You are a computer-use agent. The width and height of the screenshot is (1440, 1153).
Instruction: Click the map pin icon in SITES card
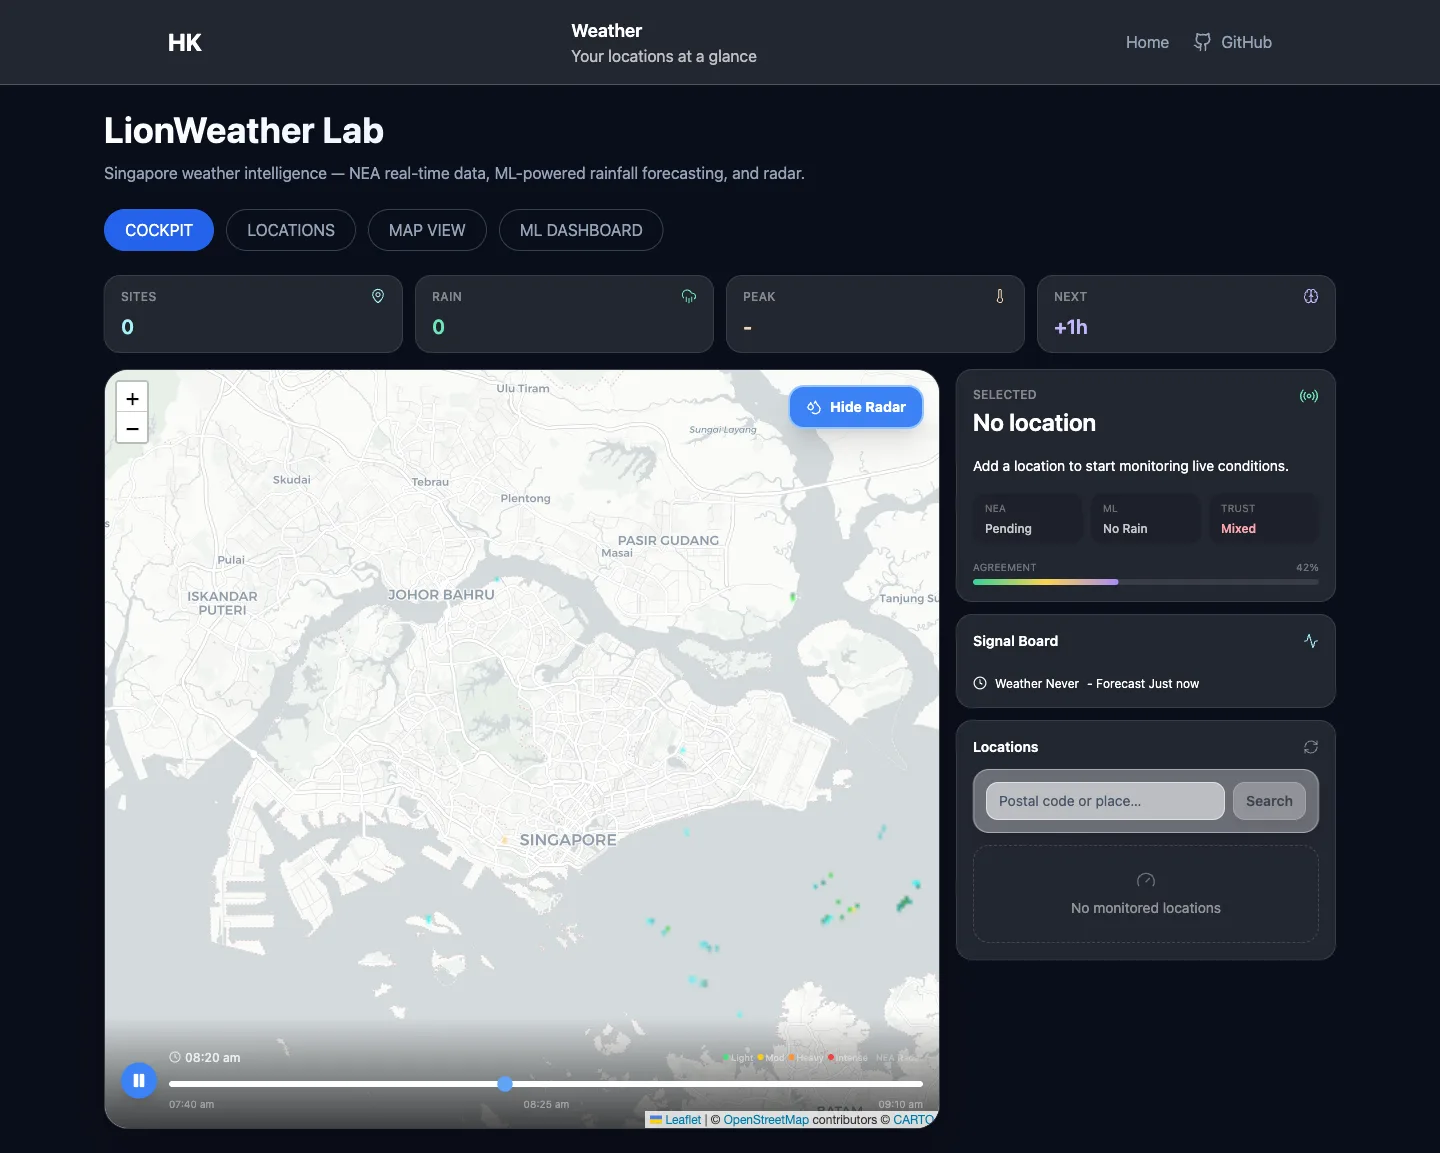click(x=378, y=296)
